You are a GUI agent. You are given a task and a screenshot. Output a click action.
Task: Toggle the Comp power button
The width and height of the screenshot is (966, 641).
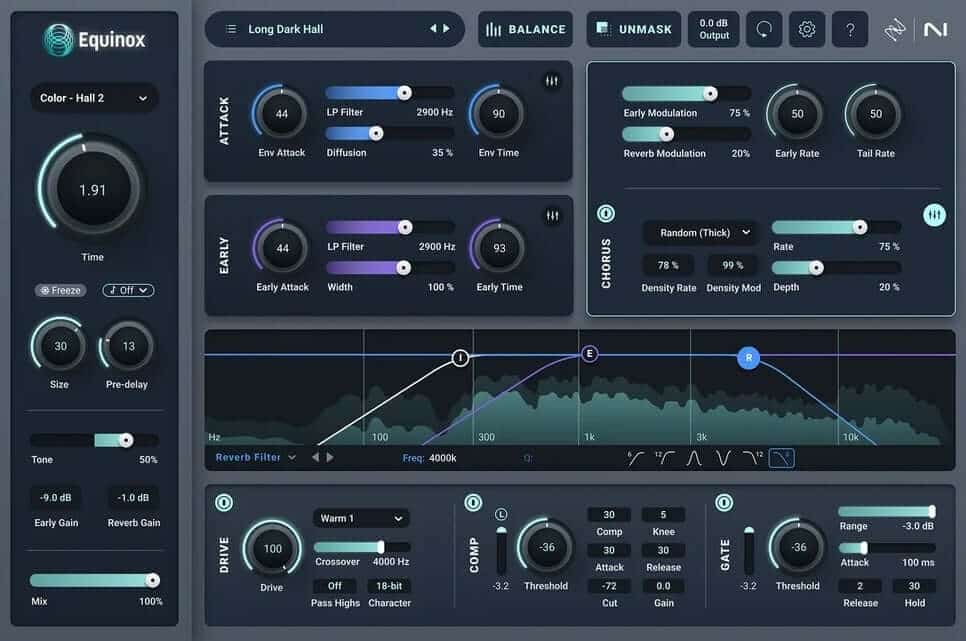tap(473, 503)
